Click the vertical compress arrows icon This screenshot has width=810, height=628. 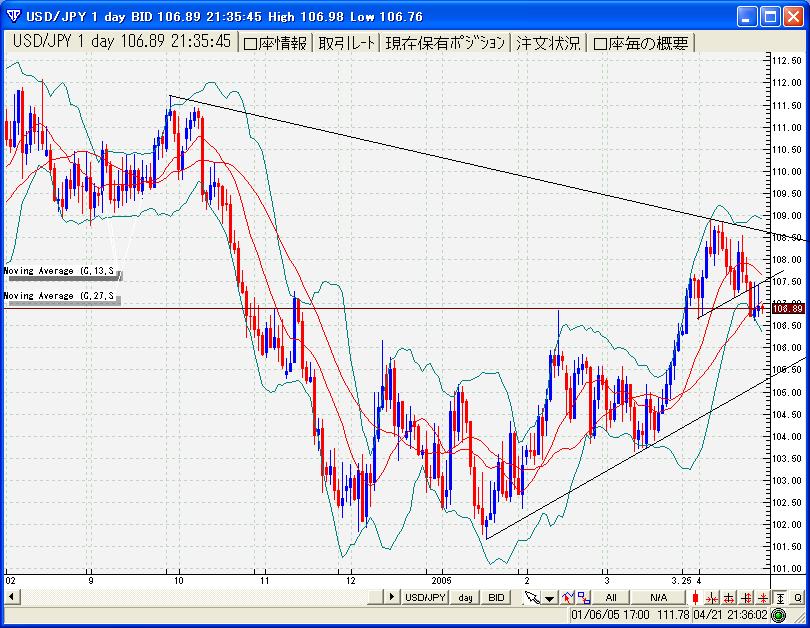click(763, 598)
